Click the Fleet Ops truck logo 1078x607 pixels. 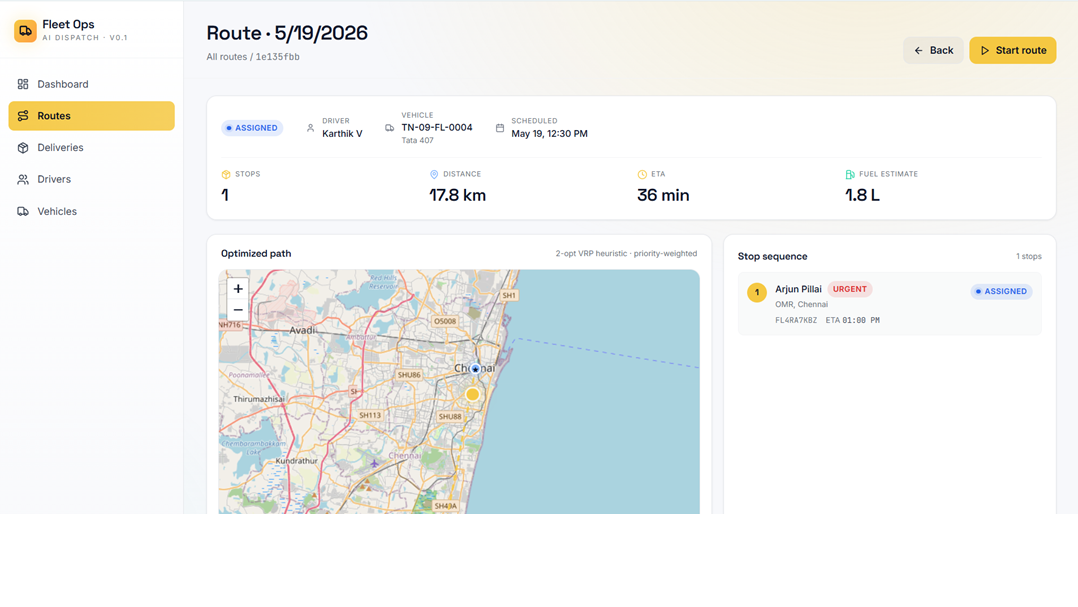pyautogui.click(x=25, y=30)
